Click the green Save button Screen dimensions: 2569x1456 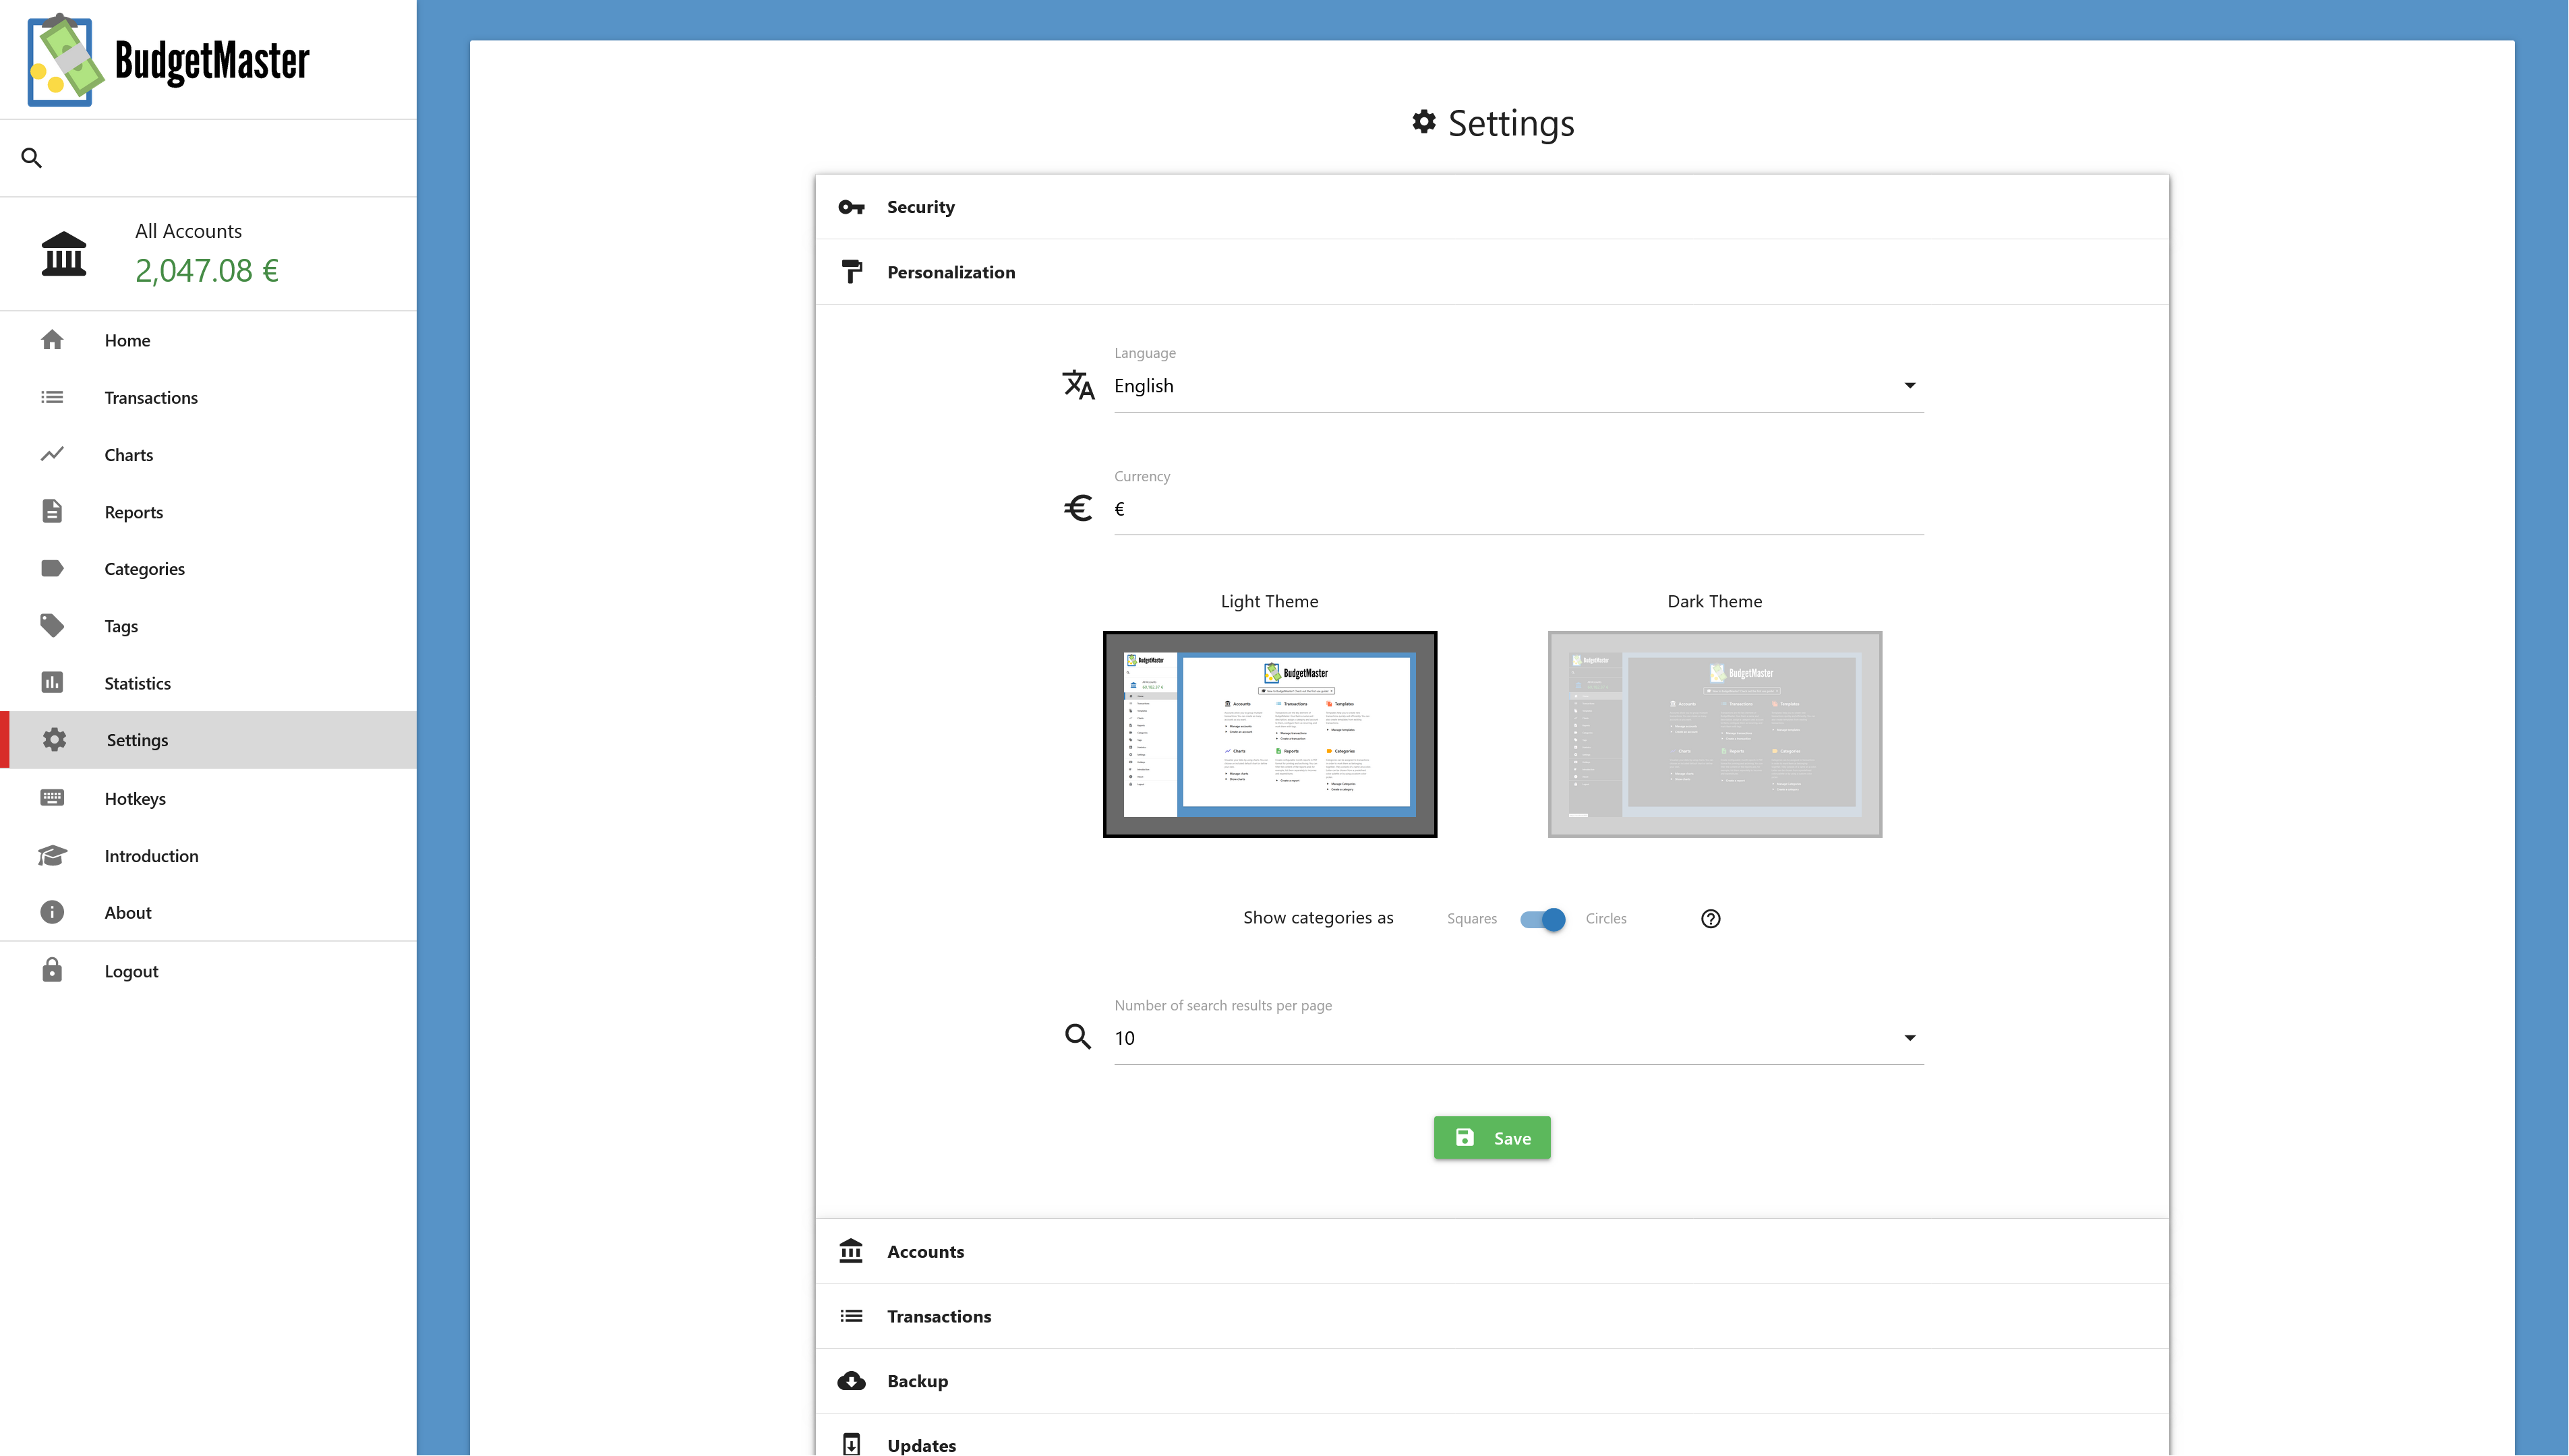1491,1138
